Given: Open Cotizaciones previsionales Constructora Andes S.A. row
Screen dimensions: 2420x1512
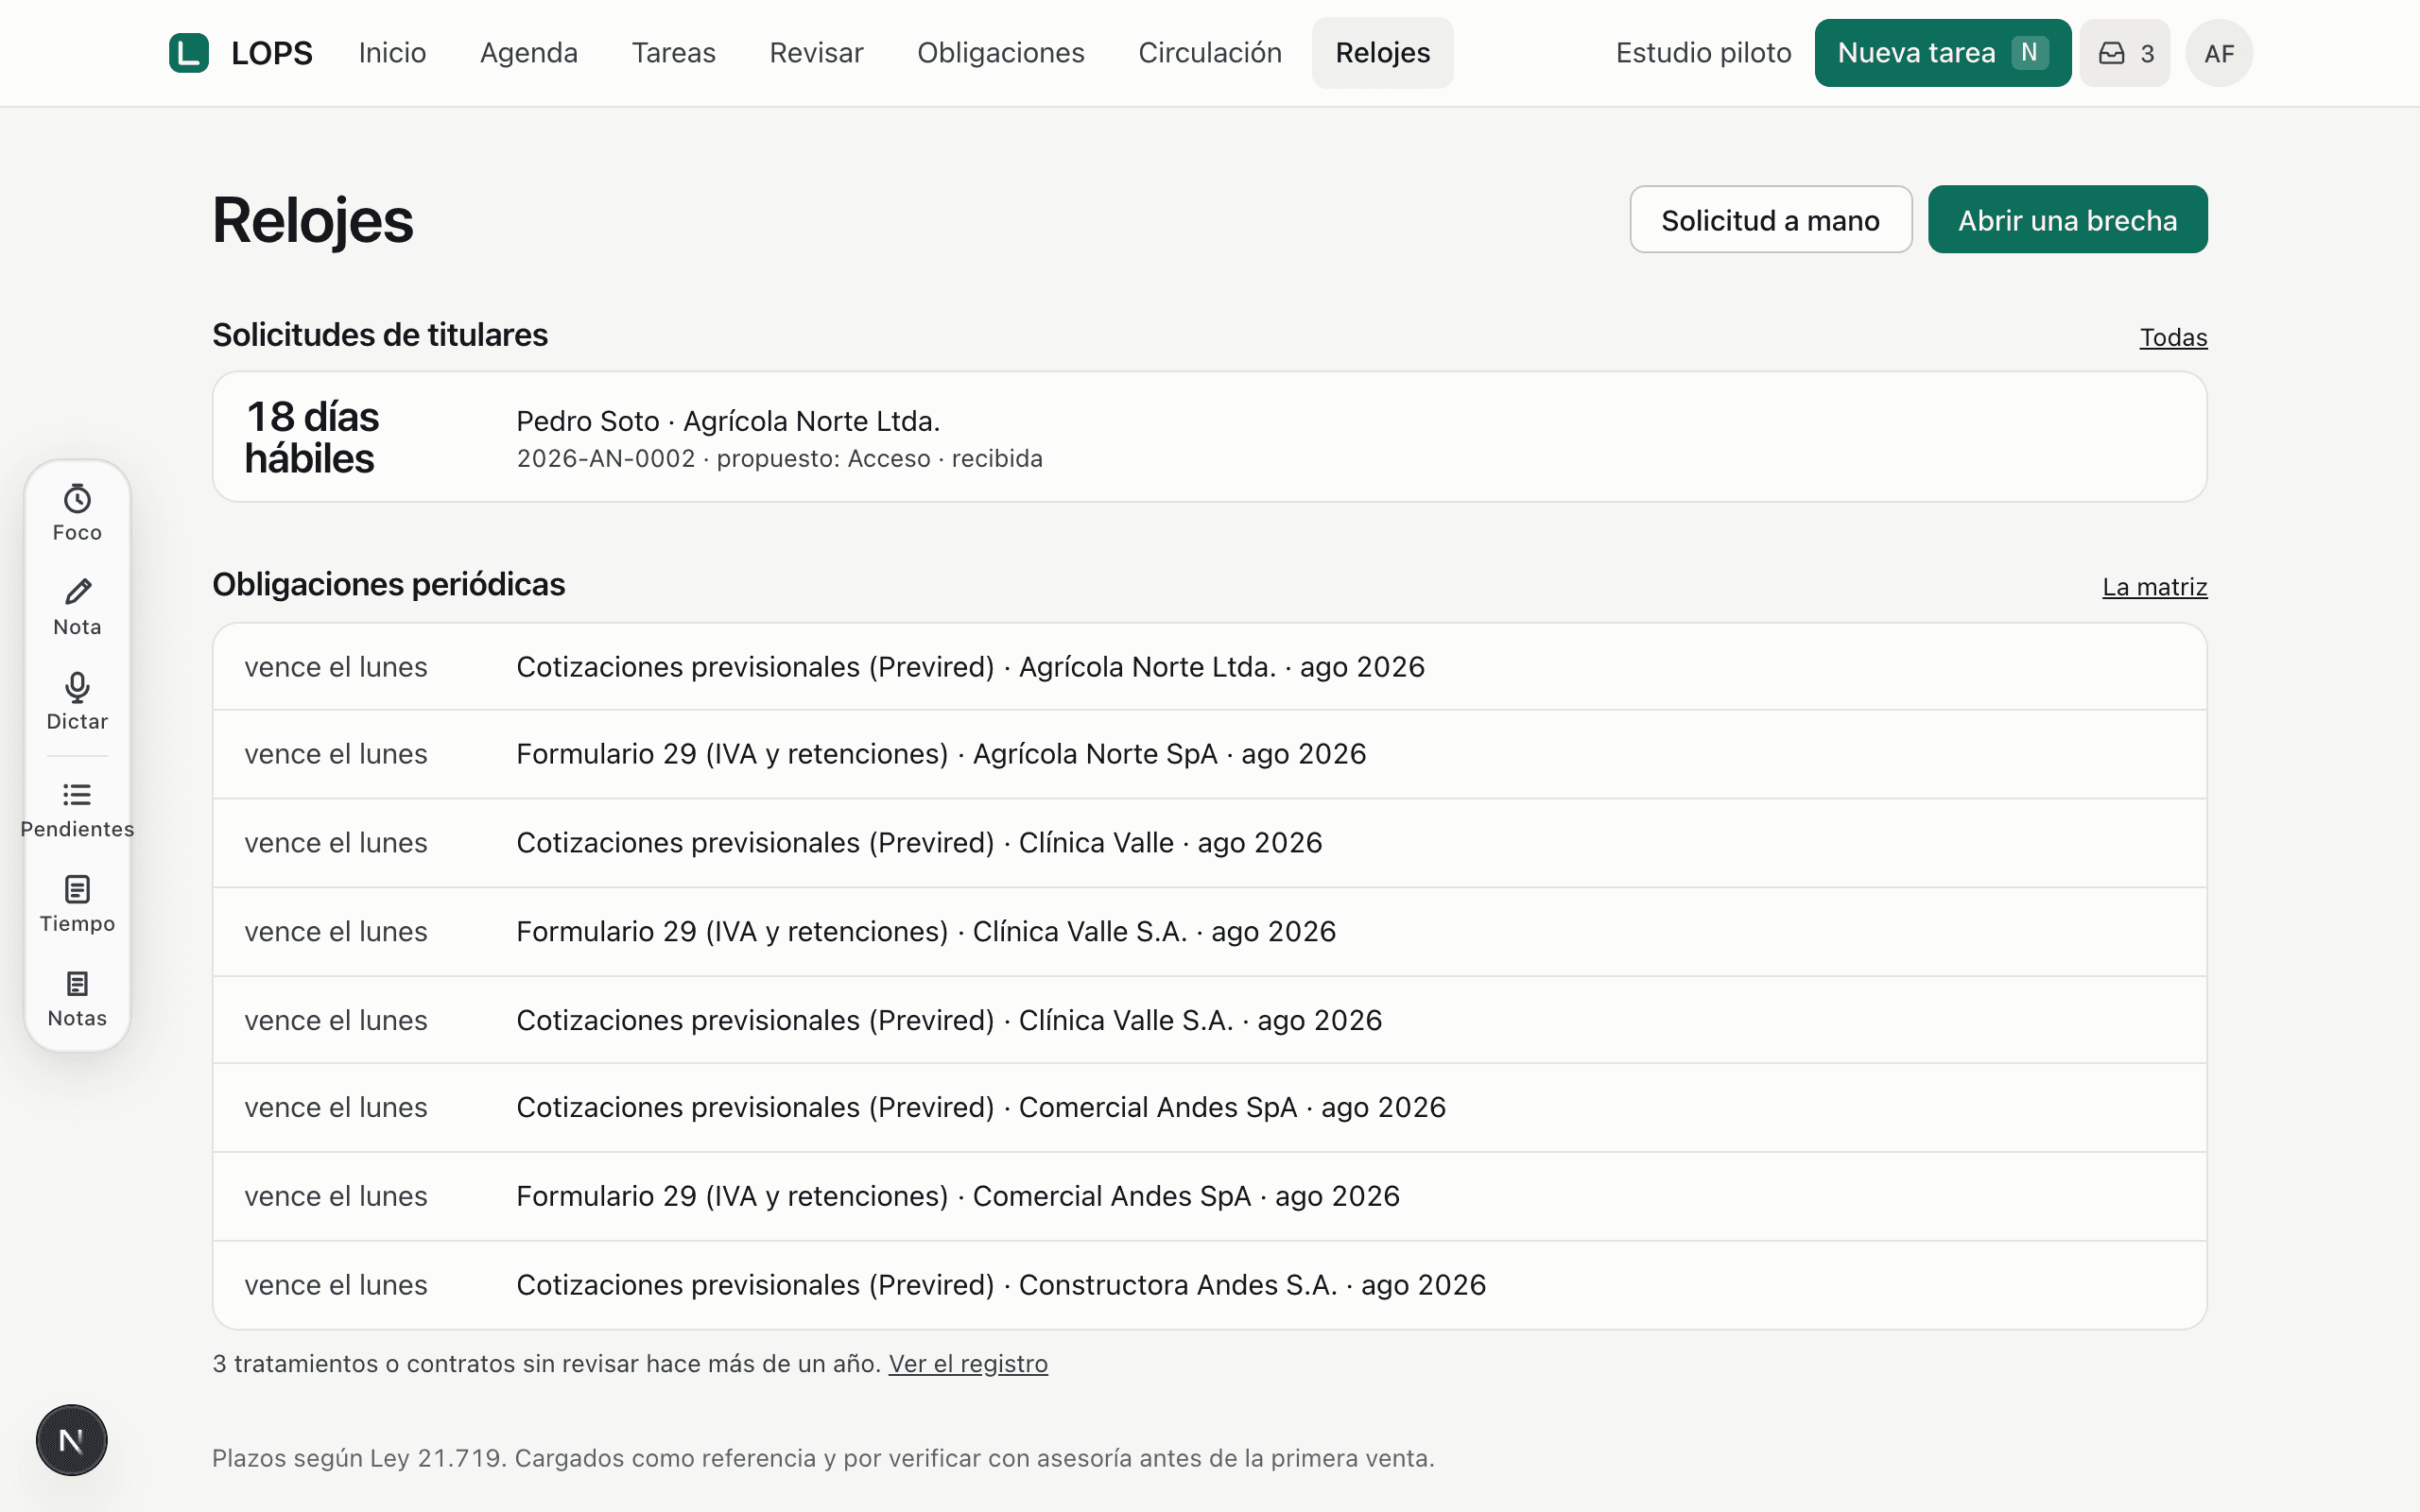Looking at the screenshot, I should click(1210, 1285).
